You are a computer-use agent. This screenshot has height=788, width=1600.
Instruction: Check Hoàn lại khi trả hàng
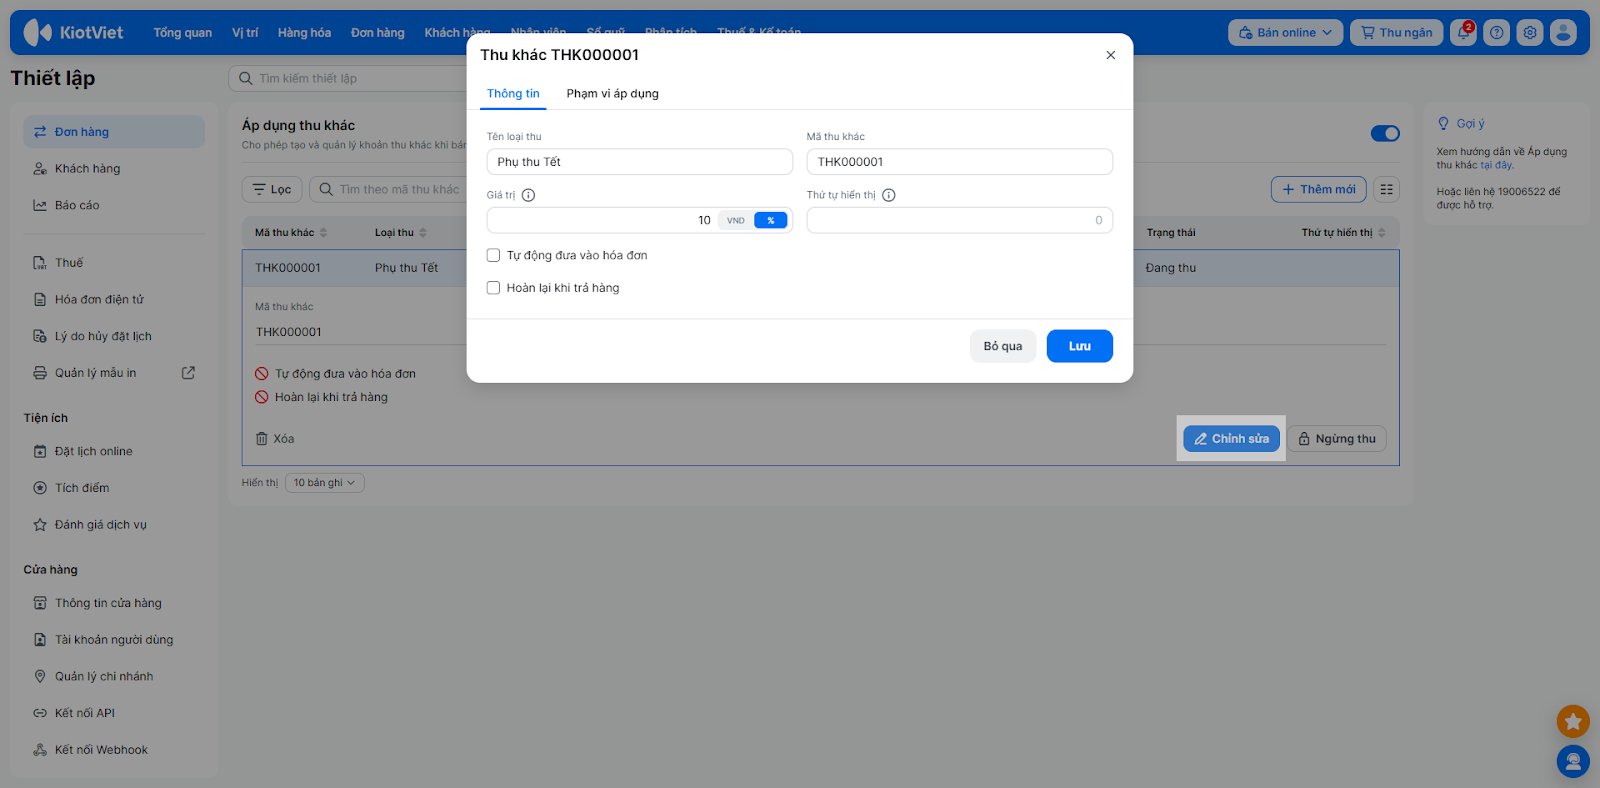[x=493, y=288]
